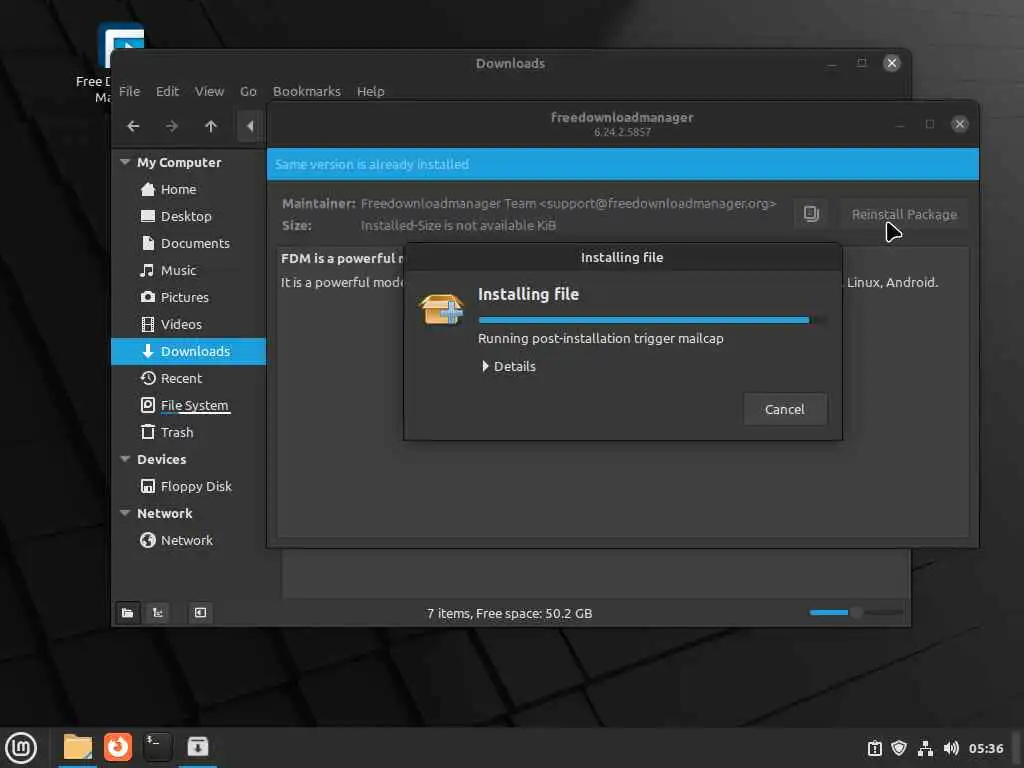Close the freedownloadmanager installer window
Image resolution: width=1024 pixels, height=768 pixels.
[959, 124]
